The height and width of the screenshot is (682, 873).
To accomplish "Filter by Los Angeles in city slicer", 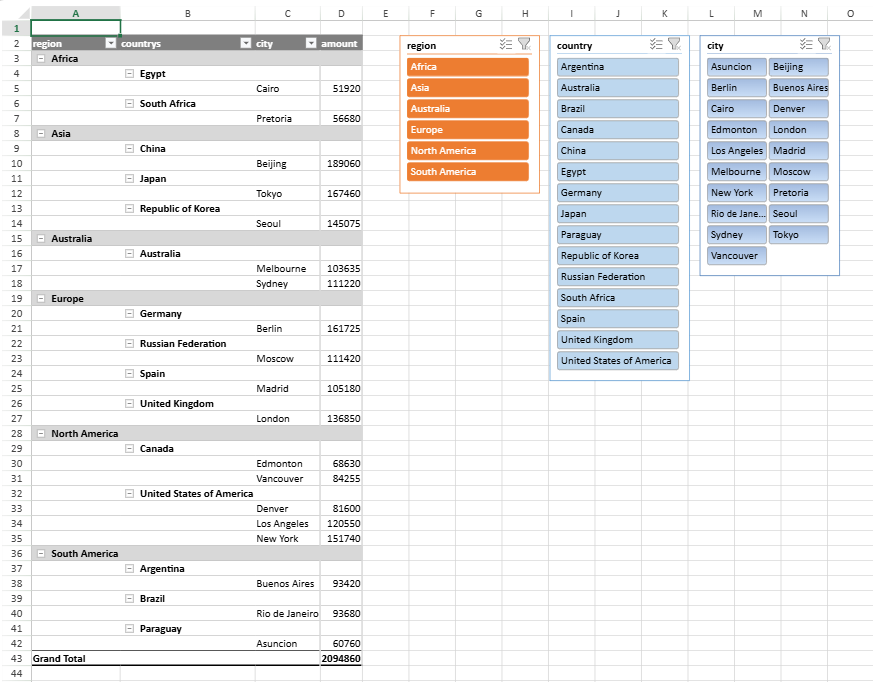I will (737, 151).
